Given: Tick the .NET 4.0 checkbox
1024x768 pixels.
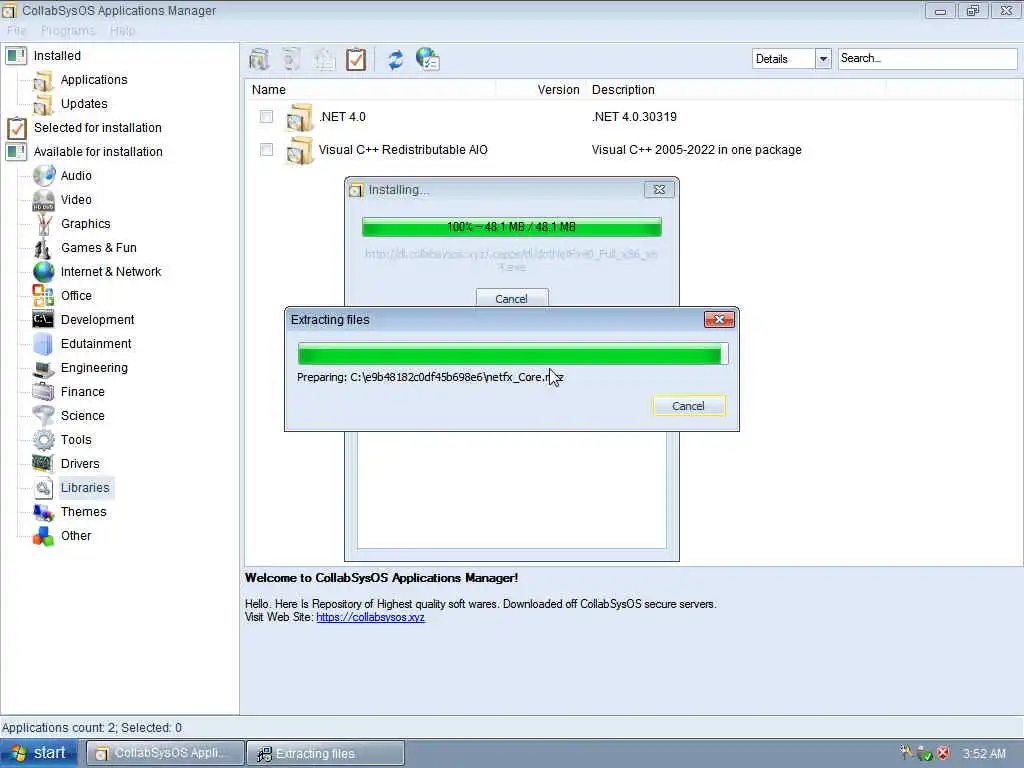Looking at the screenshot, I should click(x=266, y=117).
